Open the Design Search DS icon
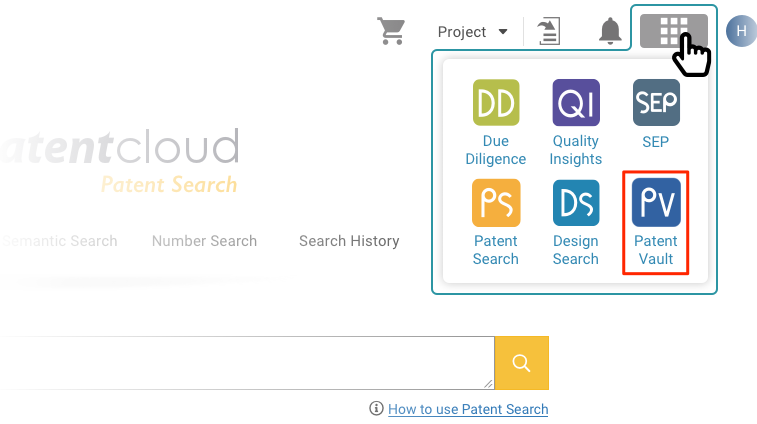 pos(576,203)
